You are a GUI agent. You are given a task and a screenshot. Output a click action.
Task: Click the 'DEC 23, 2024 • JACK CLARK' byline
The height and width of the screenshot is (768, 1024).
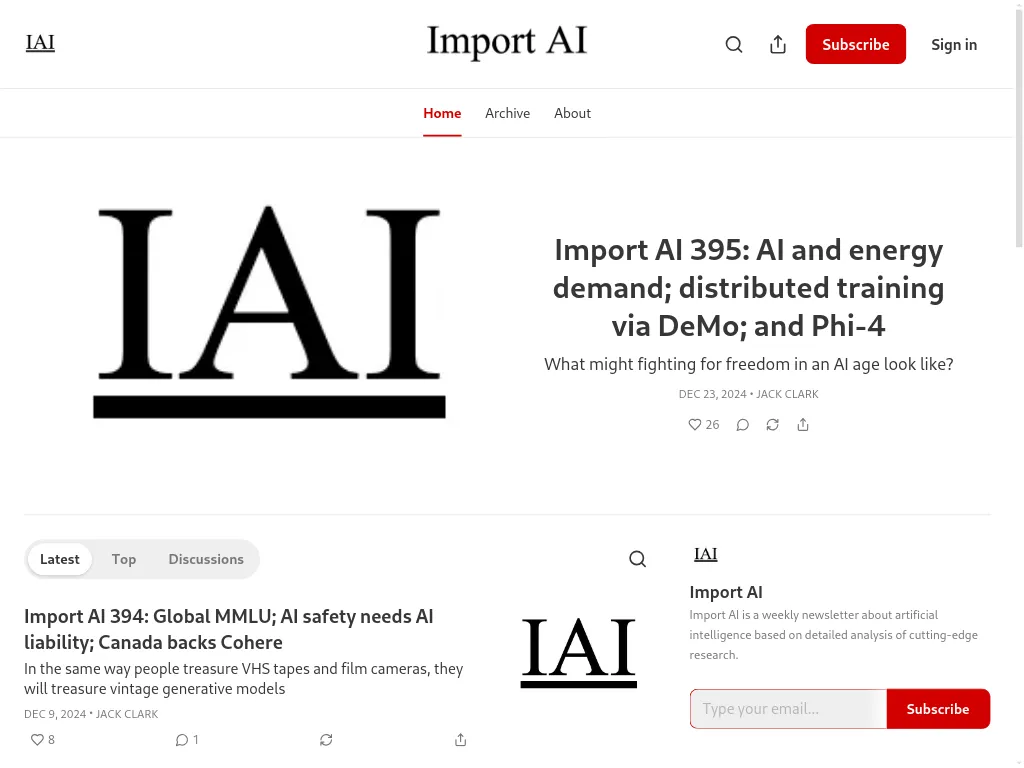pos(748,394)
